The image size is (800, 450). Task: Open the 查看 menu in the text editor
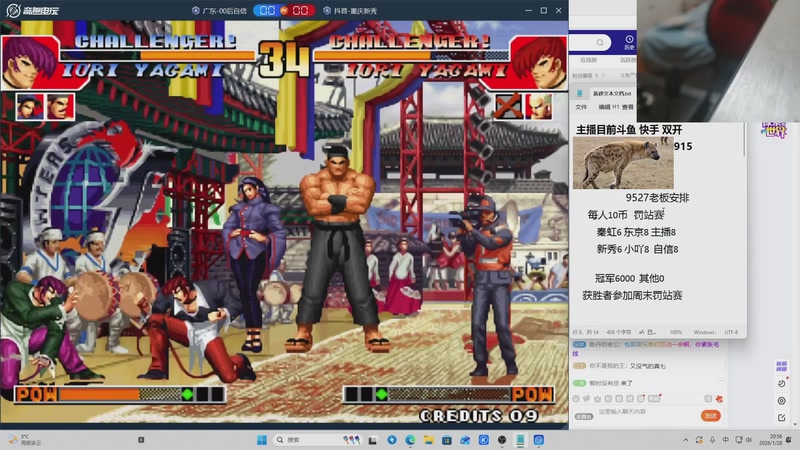point(628,107)
